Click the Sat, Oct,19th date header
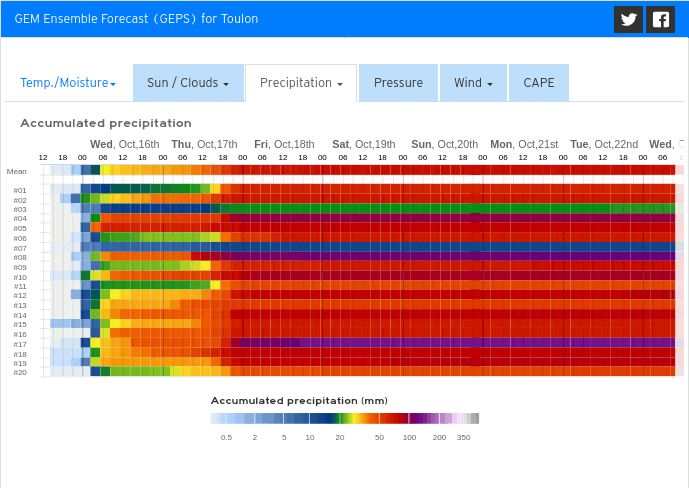The height and width of the screenshot is (488, 689). pos(364,145)
